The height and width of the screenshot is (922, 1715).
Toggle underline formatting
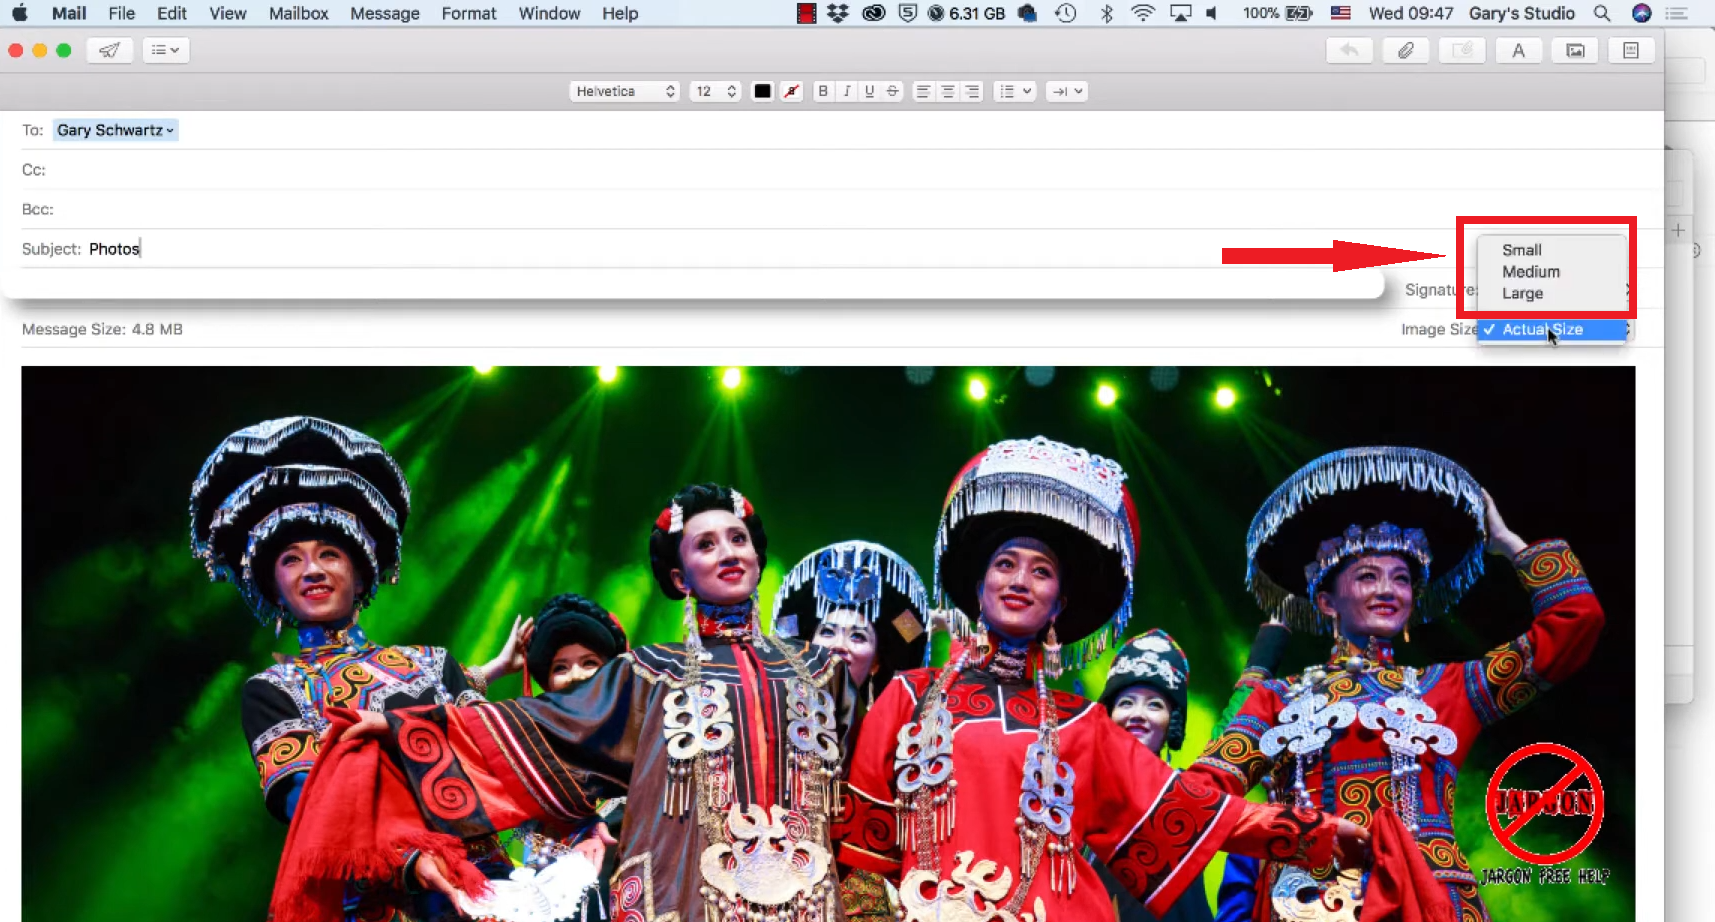pos(869,91)
